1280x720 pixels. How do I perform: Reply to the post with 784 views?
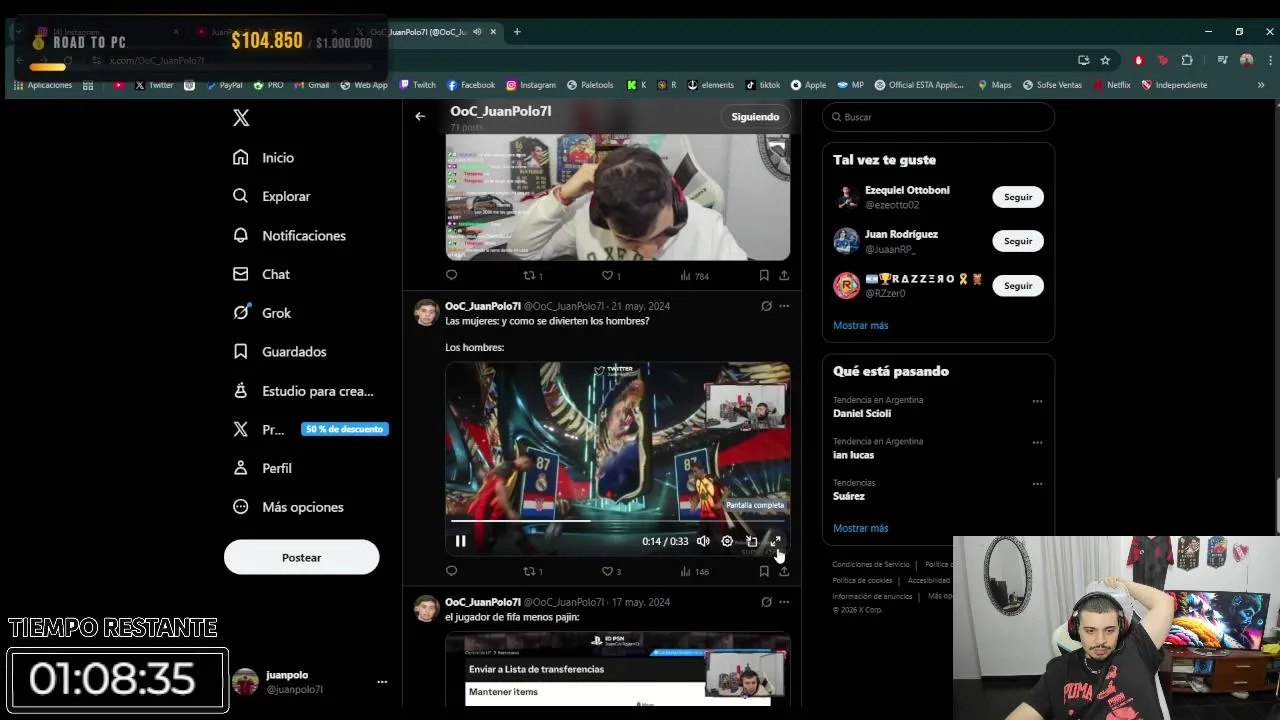(451, 275)
